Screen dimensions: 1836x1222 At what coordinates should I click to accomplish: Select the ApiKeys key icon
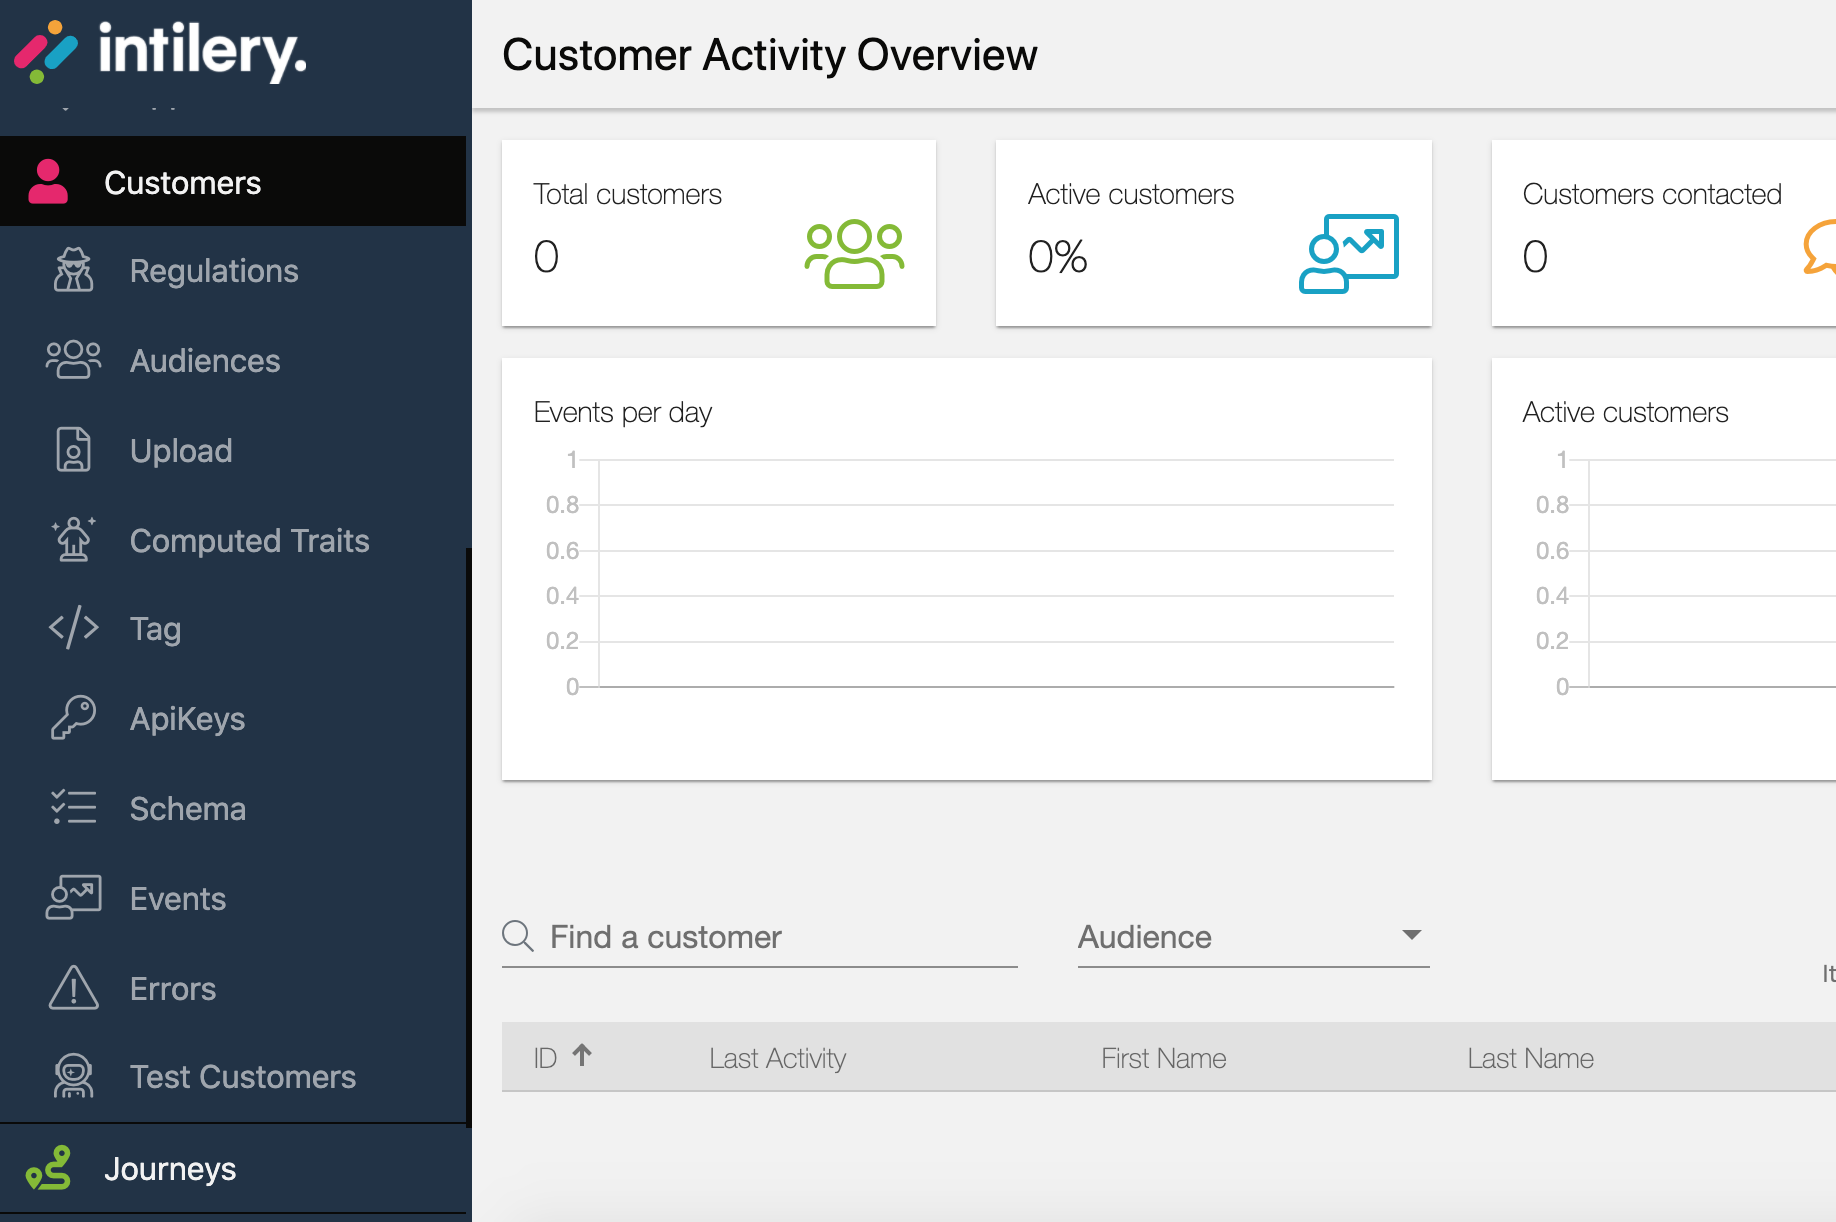point(74,718)
